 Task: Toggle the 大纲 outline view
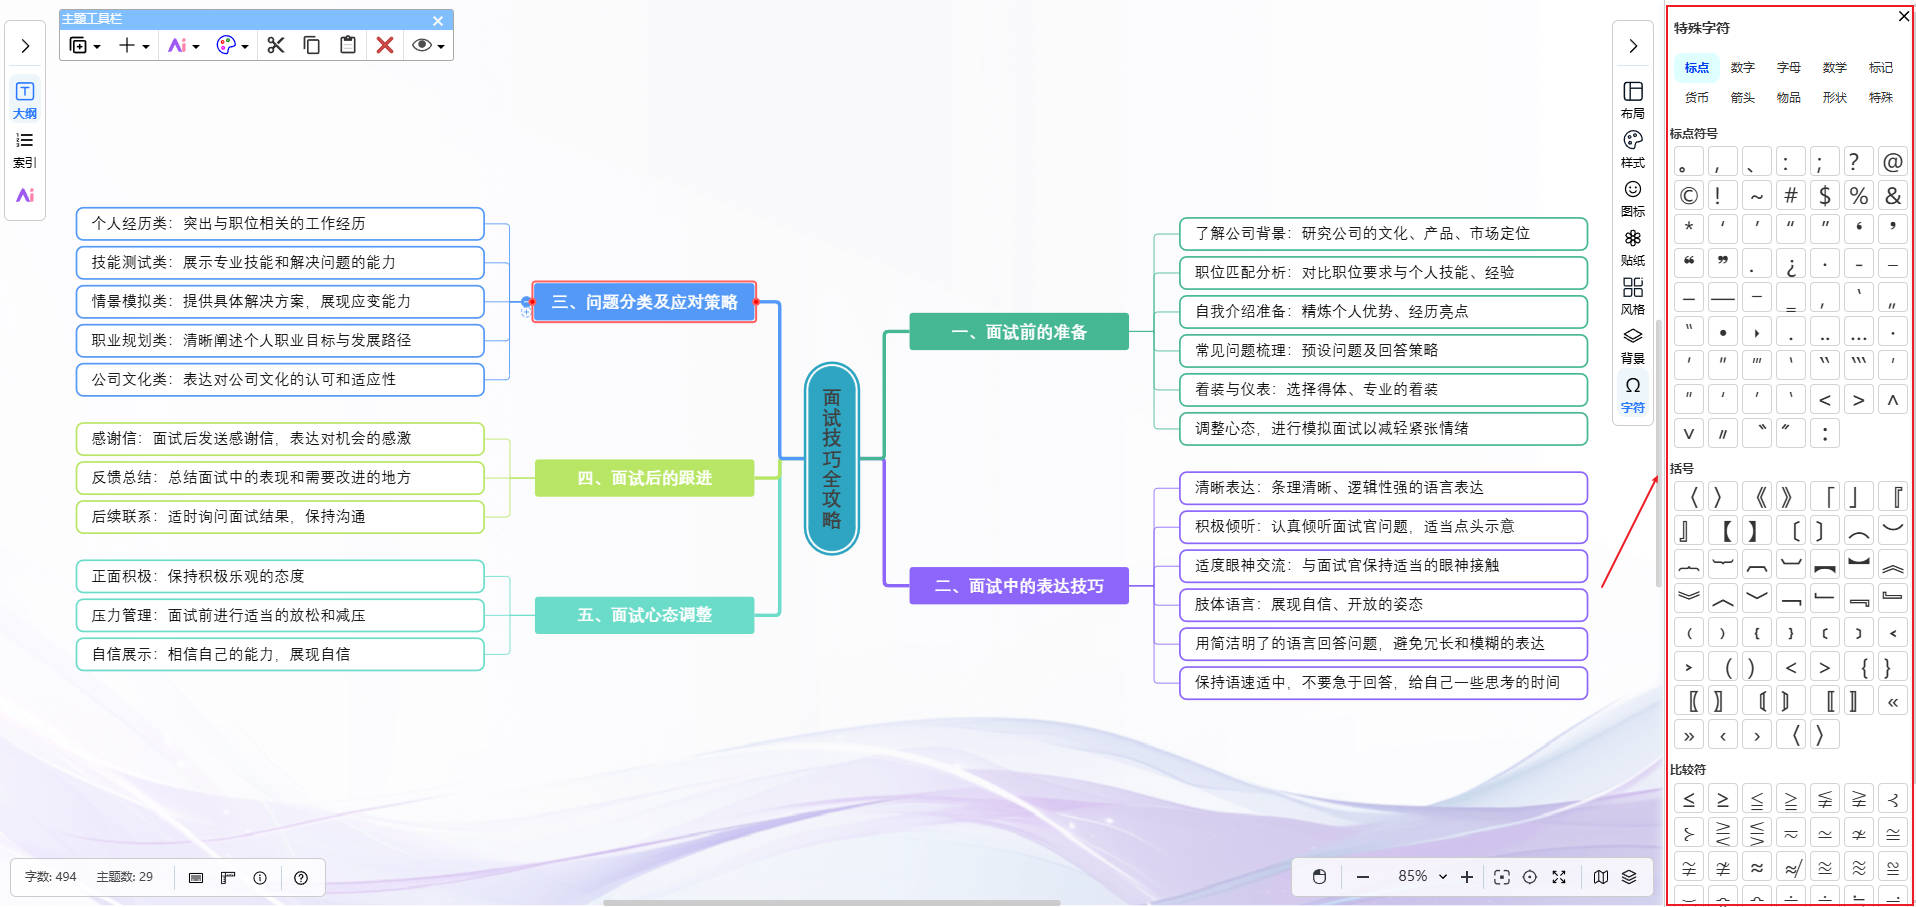coord(25,99)
